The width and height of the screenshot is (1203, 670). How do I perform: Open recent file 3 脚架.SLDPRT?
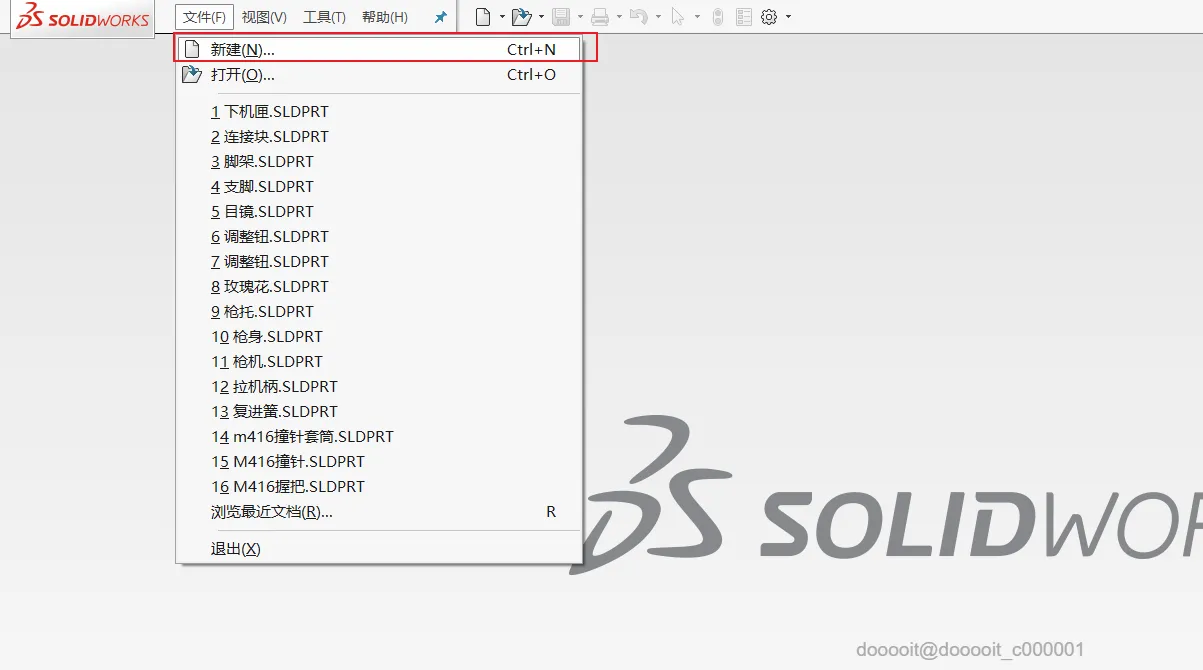[379, 161]
